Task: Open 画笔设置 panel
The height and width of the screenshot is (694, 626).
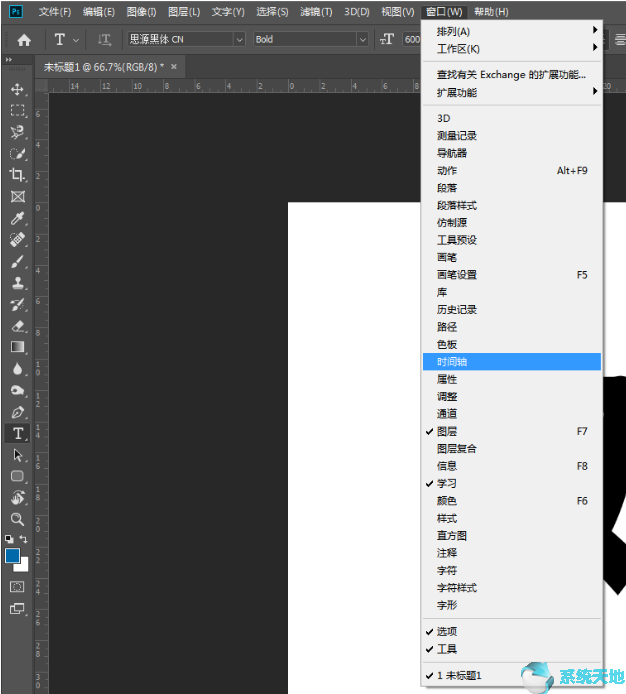Action: click(x=512, y=275)
